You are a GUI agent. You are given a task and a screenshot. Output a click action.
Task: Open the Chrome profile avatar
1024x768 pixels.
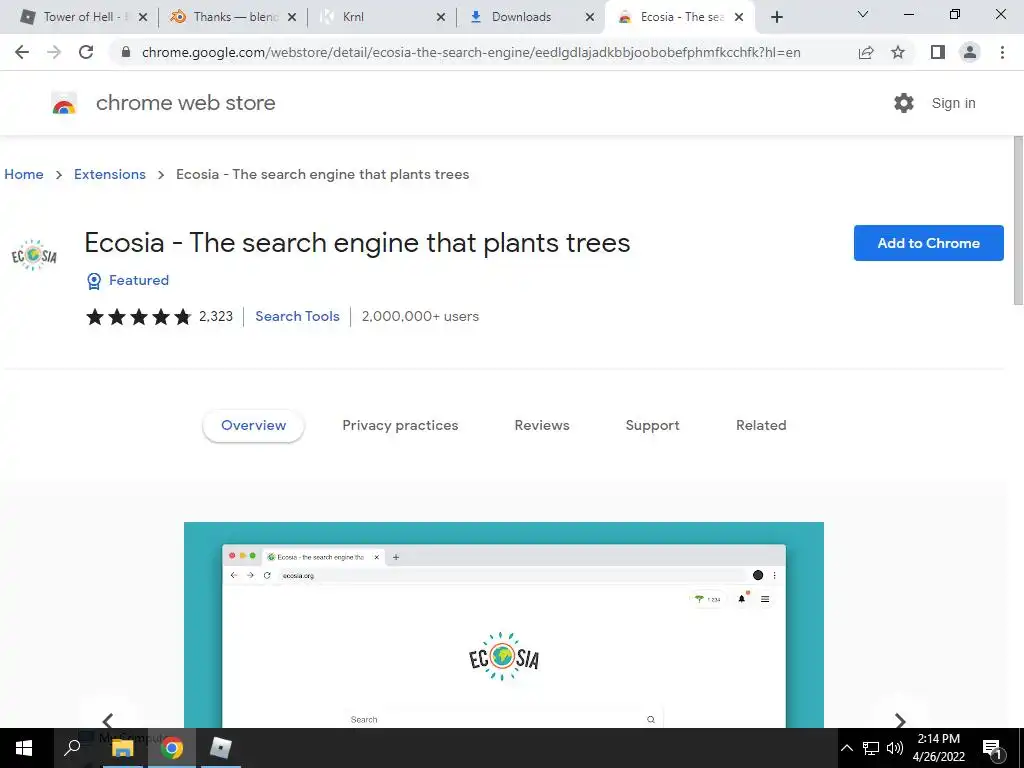(x=970, y=52)
